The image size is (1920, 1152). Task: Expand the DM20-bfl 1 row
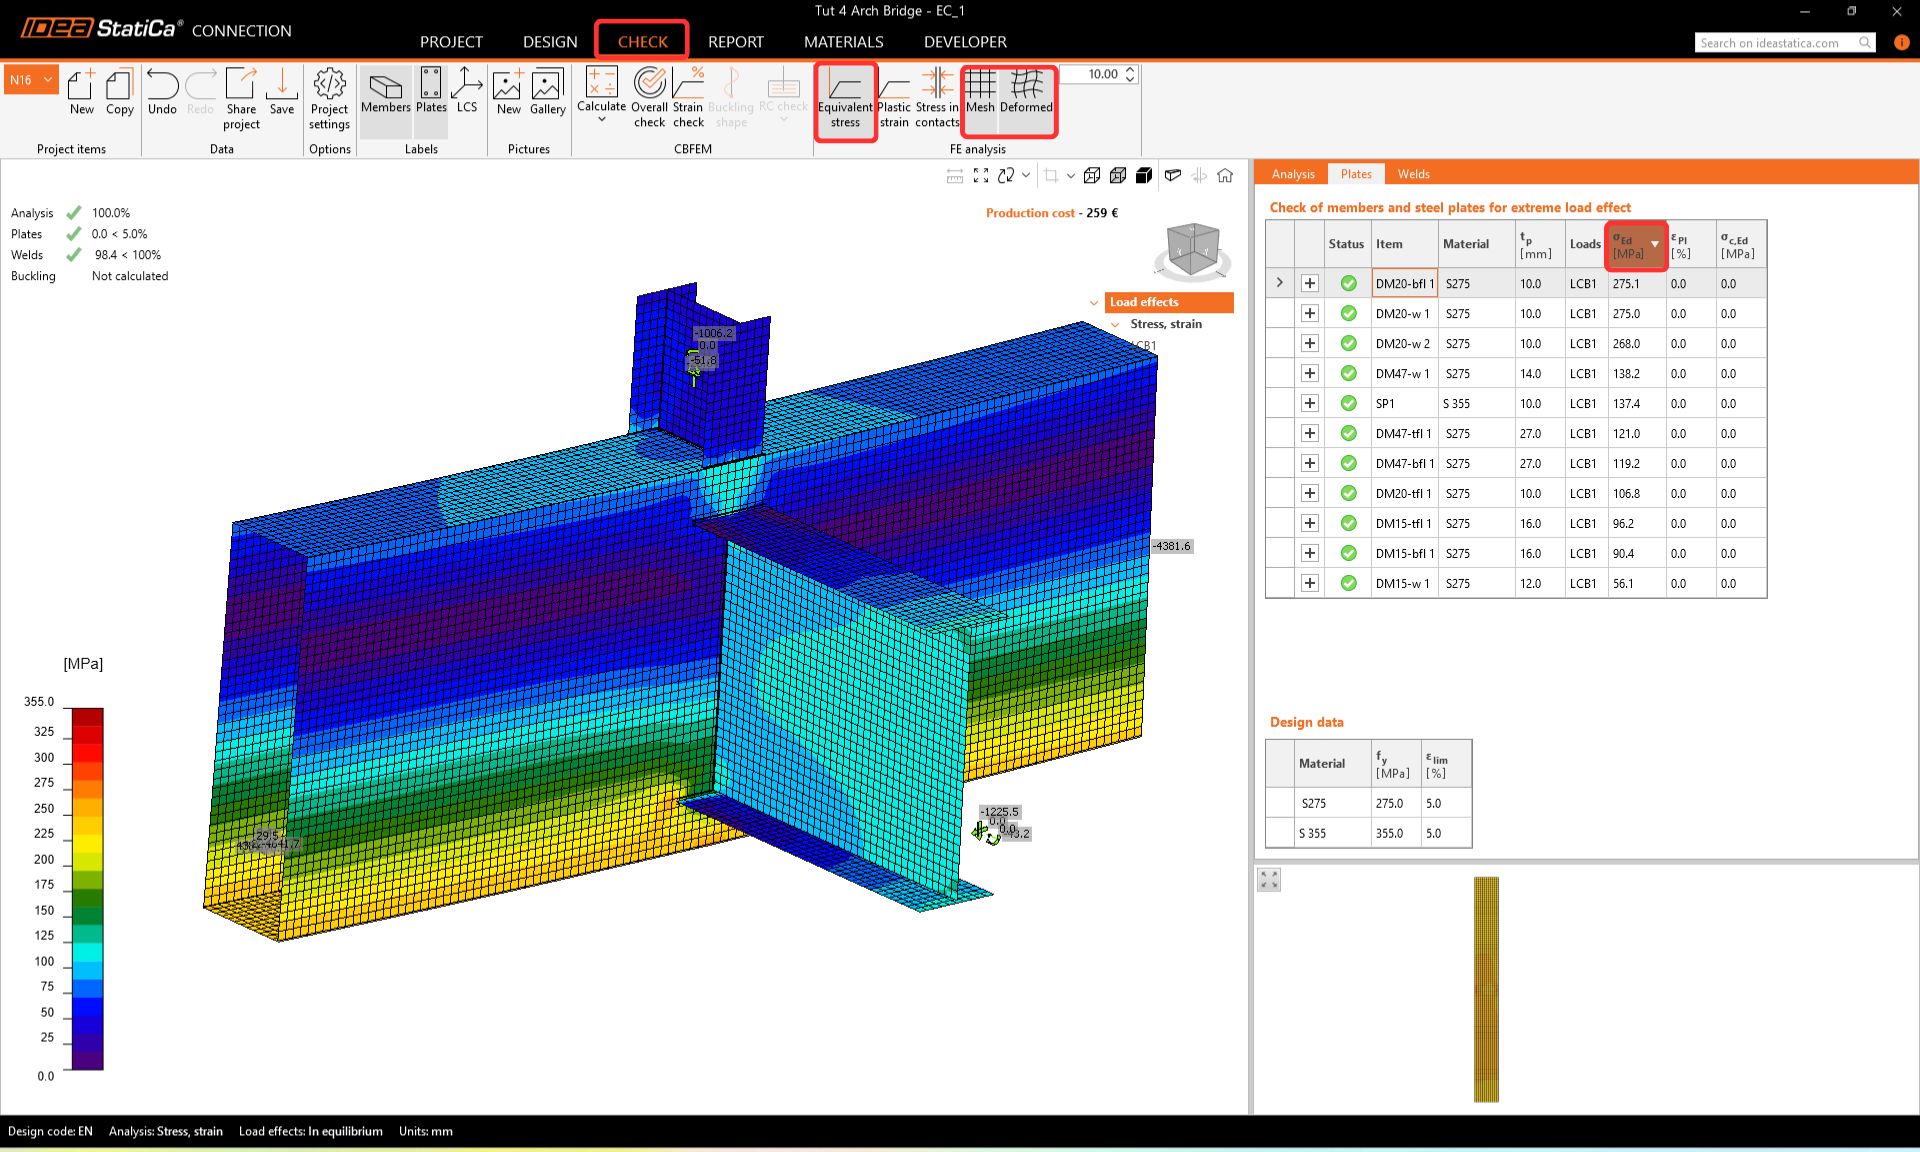tap(1309, 284)
